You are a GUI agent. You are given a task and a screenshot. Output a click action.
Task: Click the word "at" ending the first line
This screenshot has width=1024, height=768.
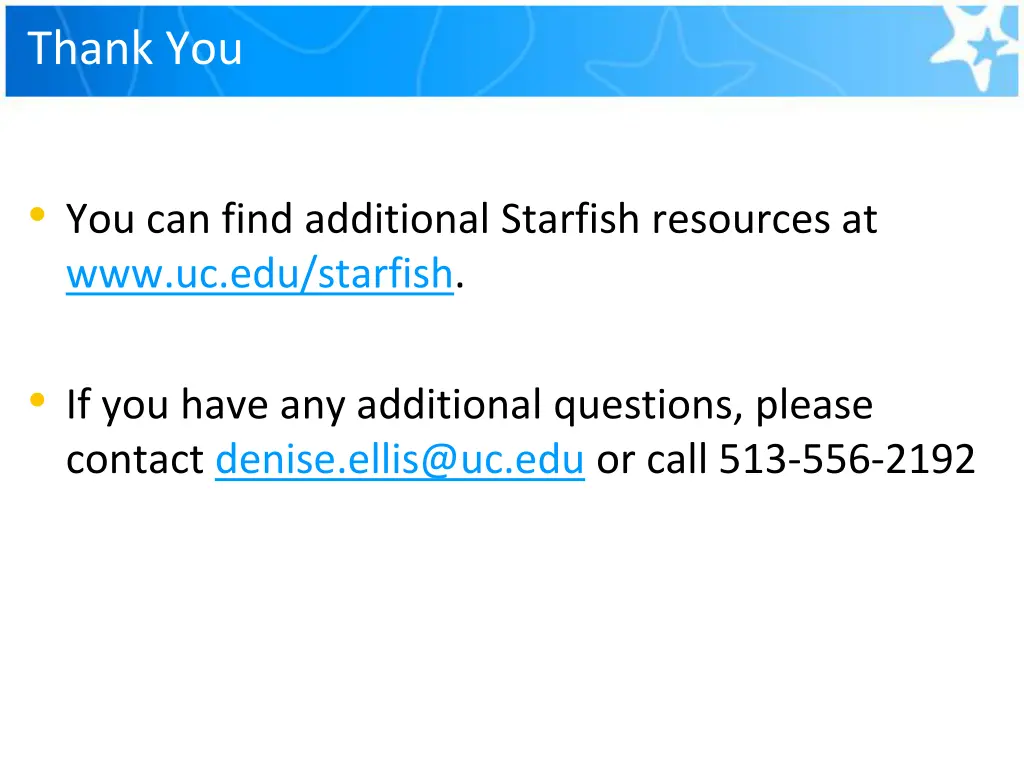pos(859,221)
